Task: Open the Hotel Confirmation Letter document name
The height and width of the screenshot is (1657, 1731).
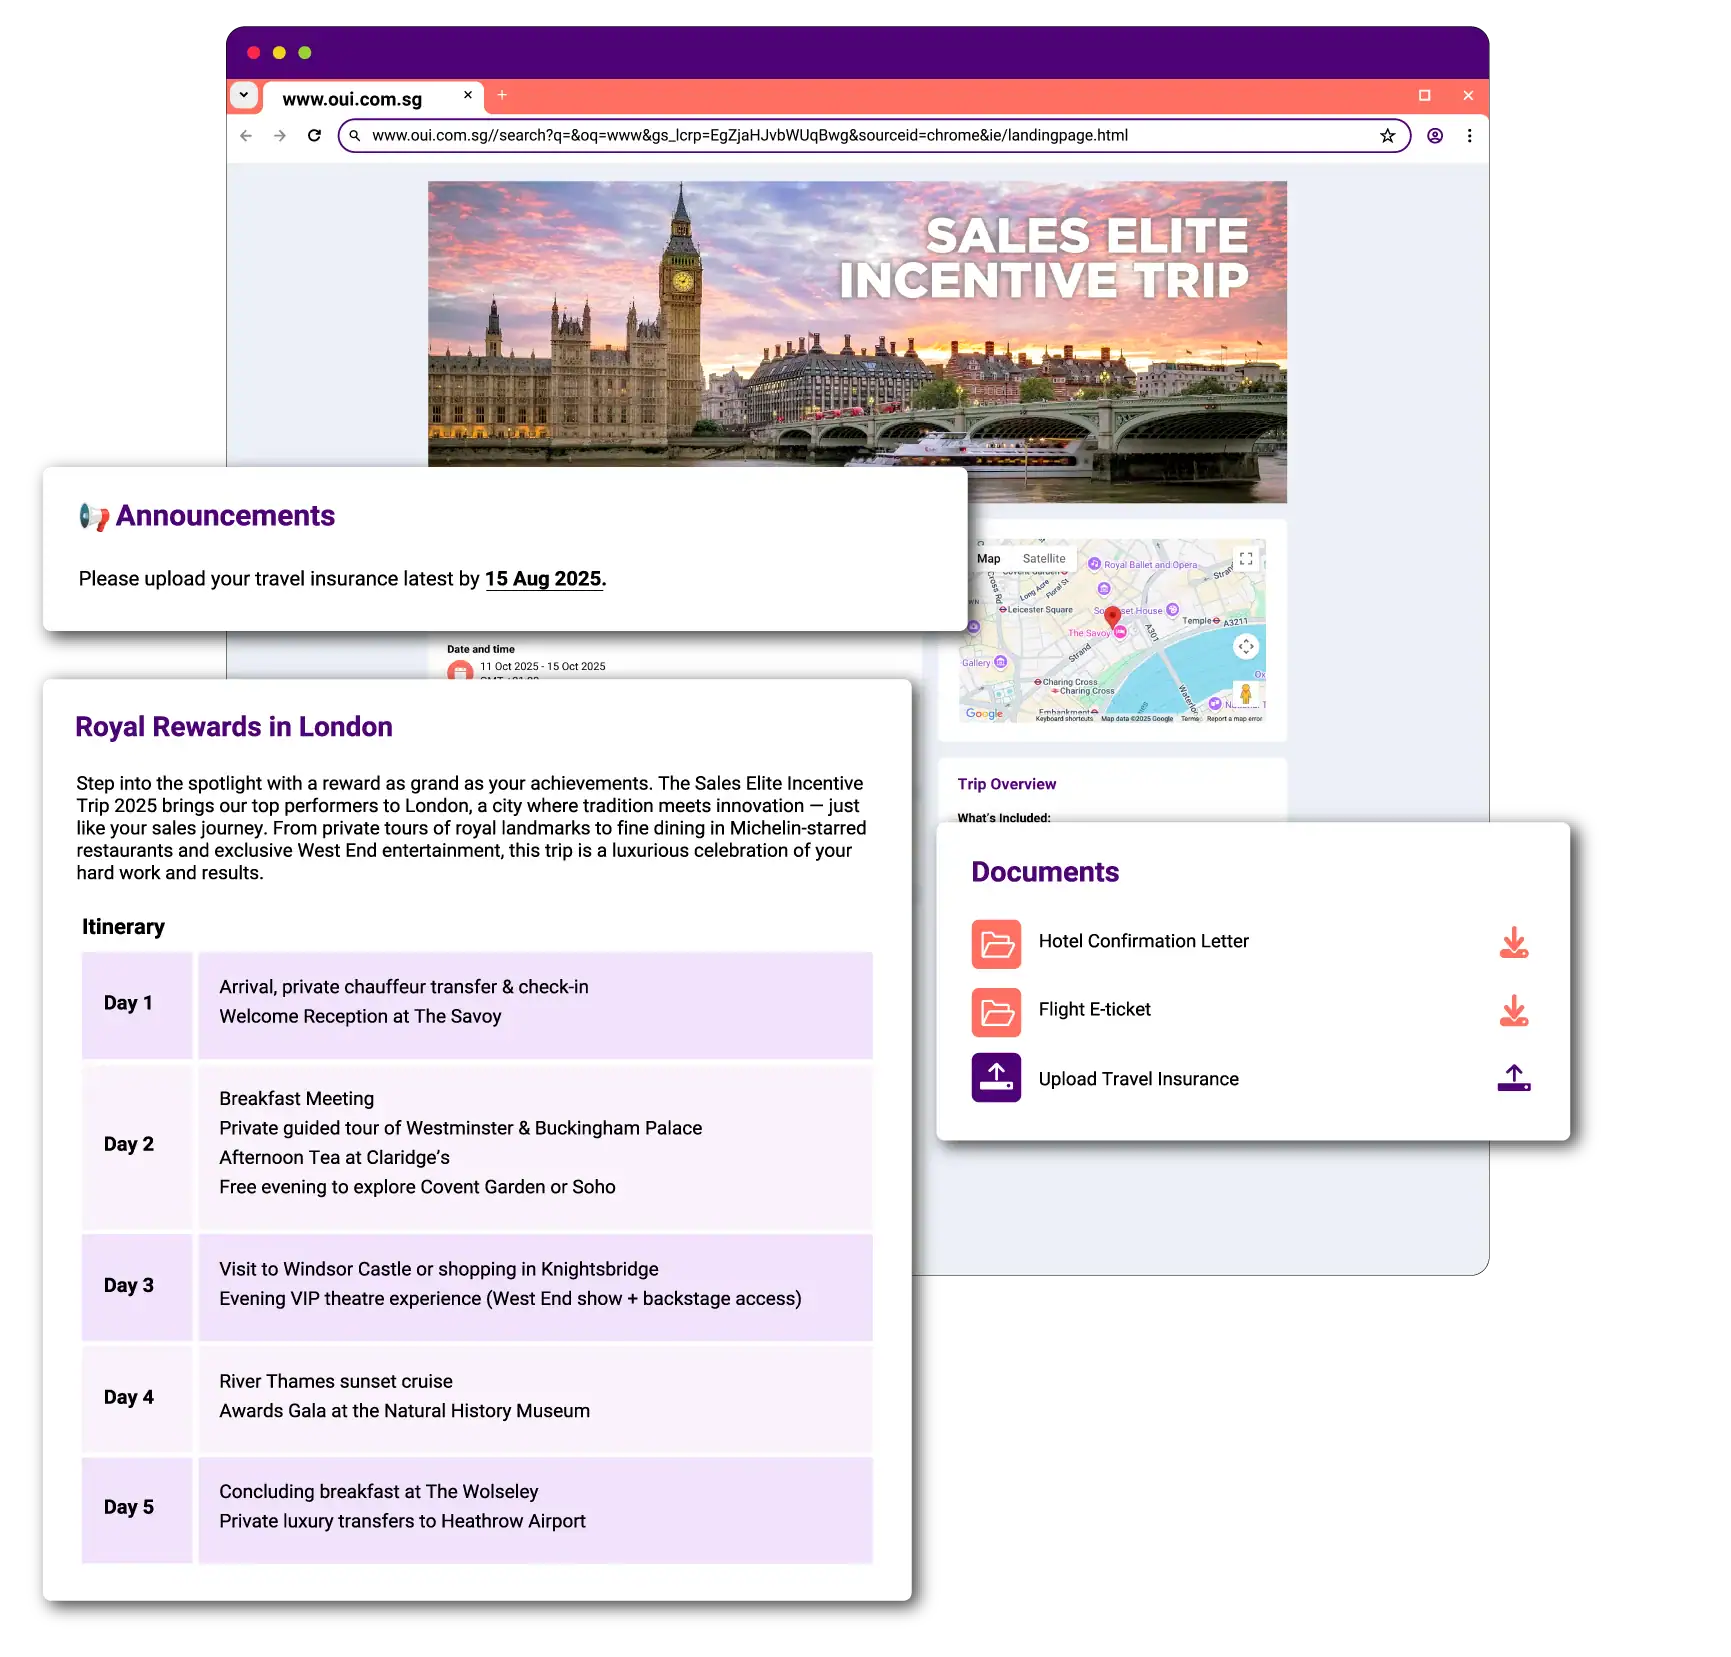Action: (1144, 941)
